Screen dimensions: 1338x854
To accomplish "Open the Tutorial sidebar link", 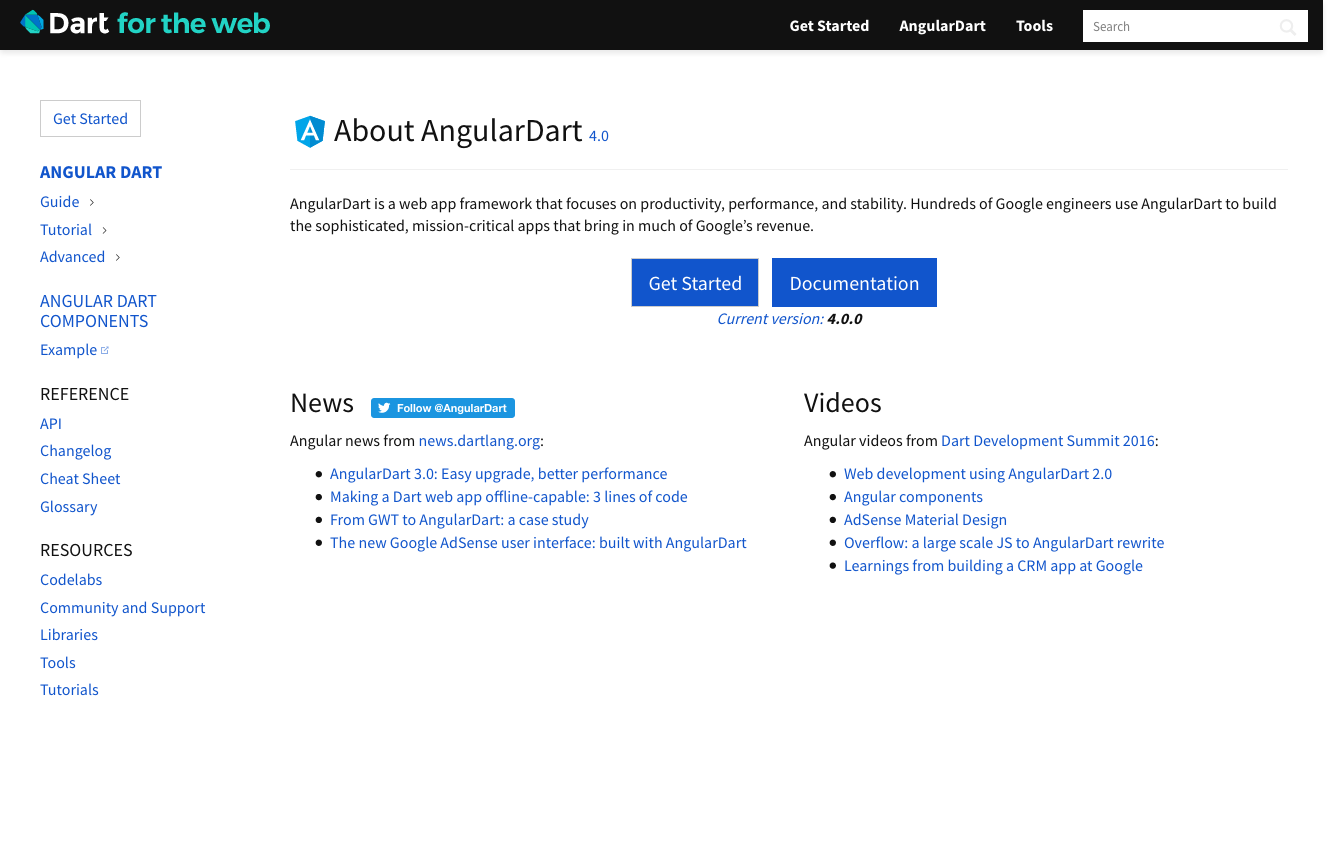I will pos(66,230).
